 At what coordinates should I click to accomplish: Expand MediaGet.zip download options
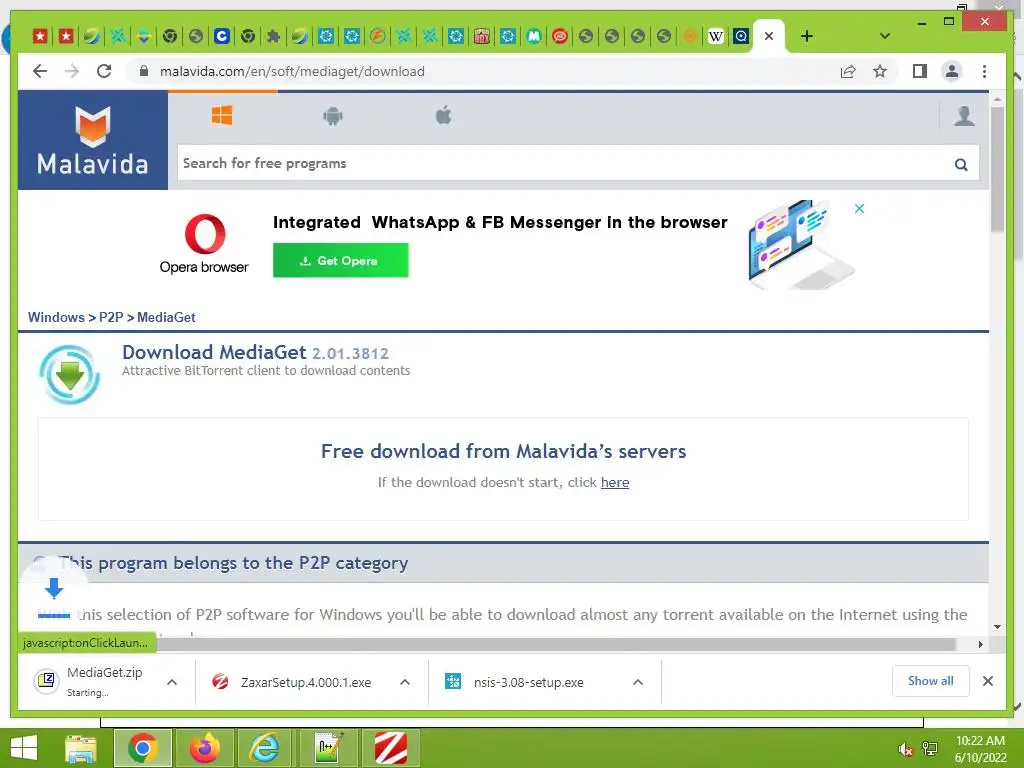[172, 682]
